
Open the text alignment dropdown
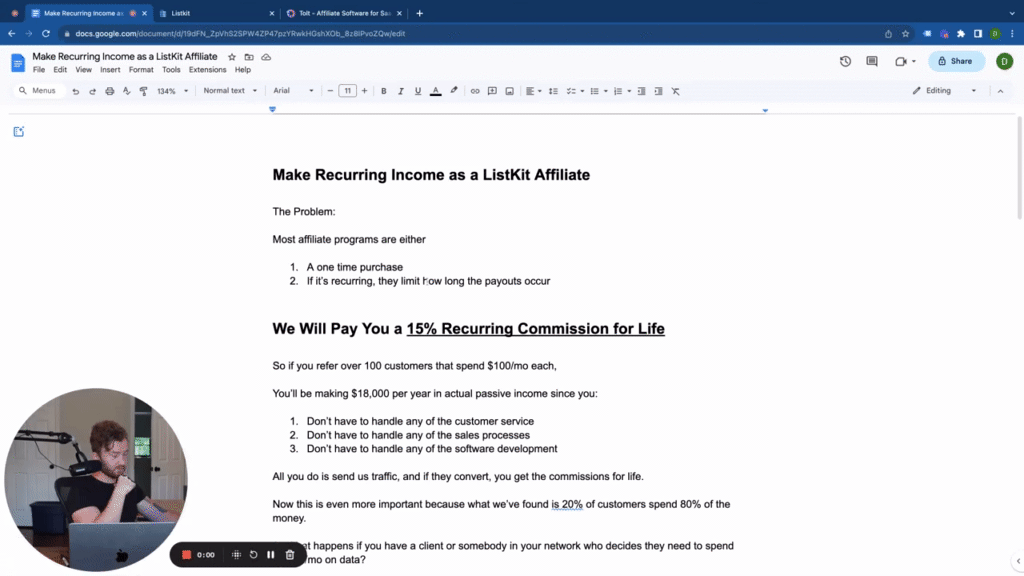pos(534,91)
